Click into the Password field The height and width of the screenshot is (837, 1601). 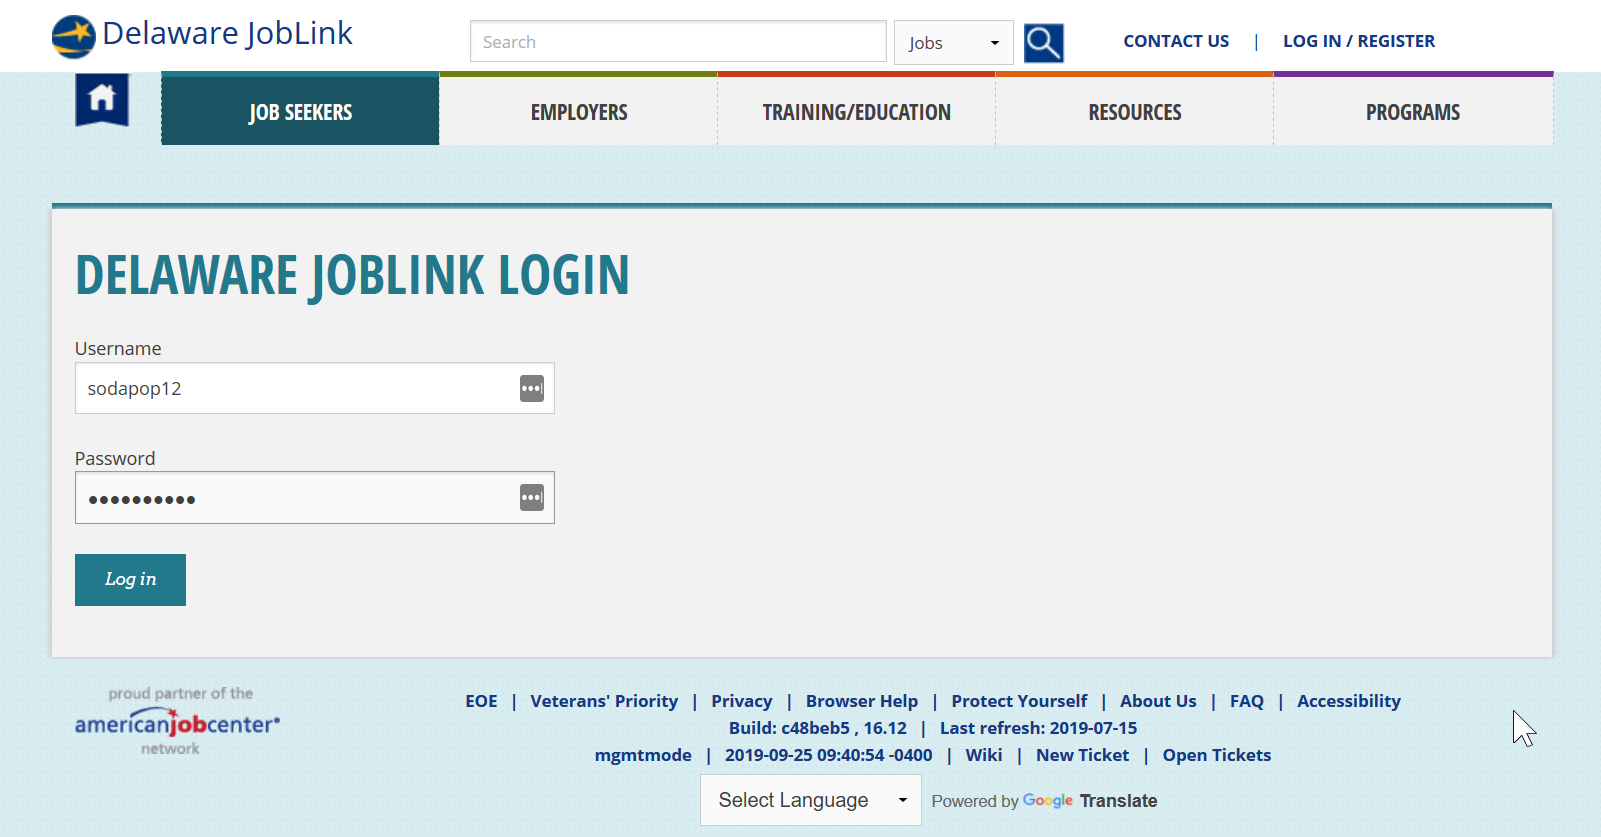tap(314, 498)
